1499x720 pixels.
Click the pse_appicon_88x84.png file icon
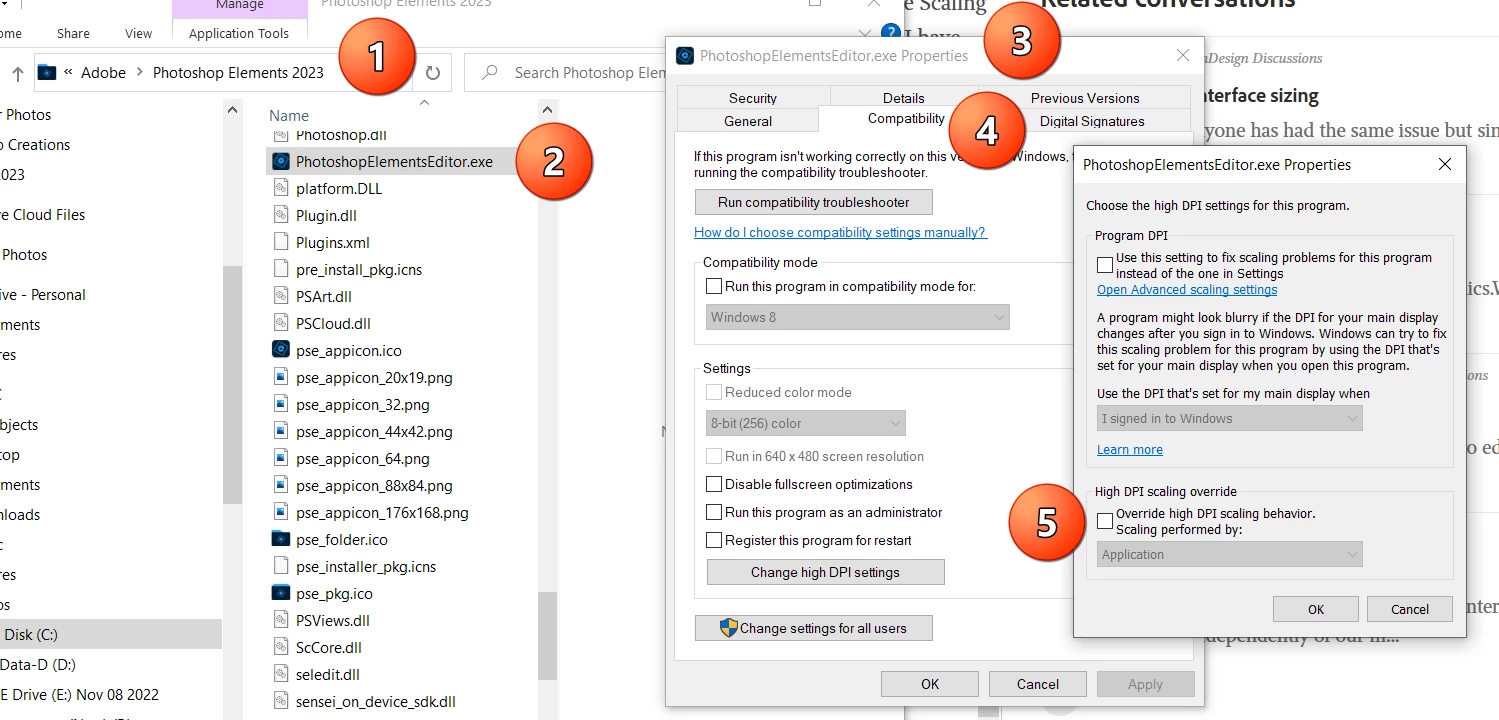[281, 485]
